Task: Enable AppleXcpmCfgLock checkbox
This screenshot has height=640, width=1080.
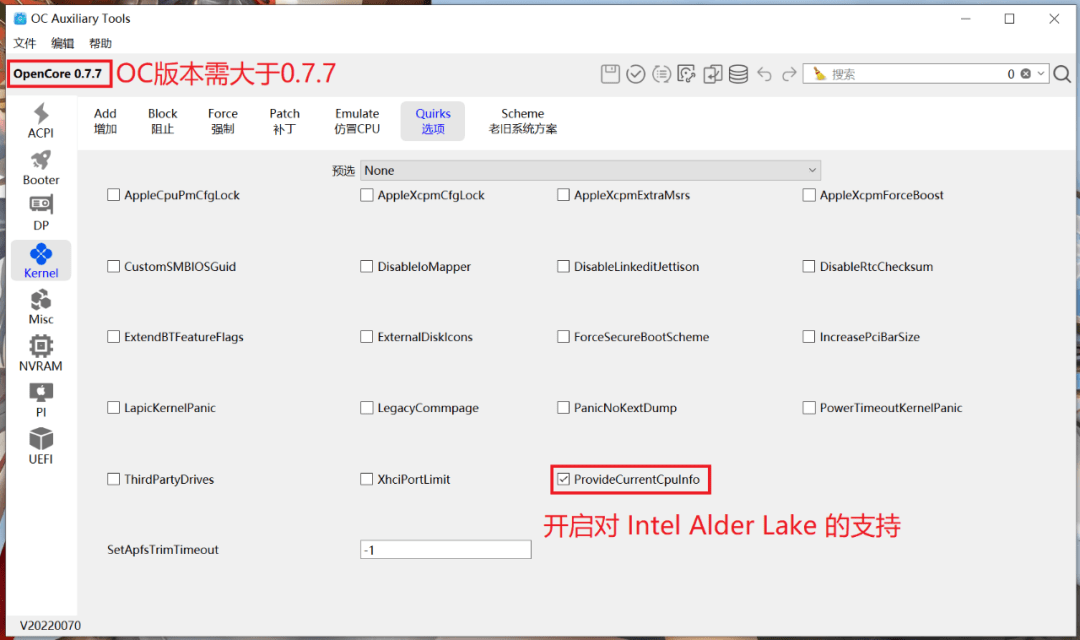Action: pyautogui.click(x=366, y=195)
